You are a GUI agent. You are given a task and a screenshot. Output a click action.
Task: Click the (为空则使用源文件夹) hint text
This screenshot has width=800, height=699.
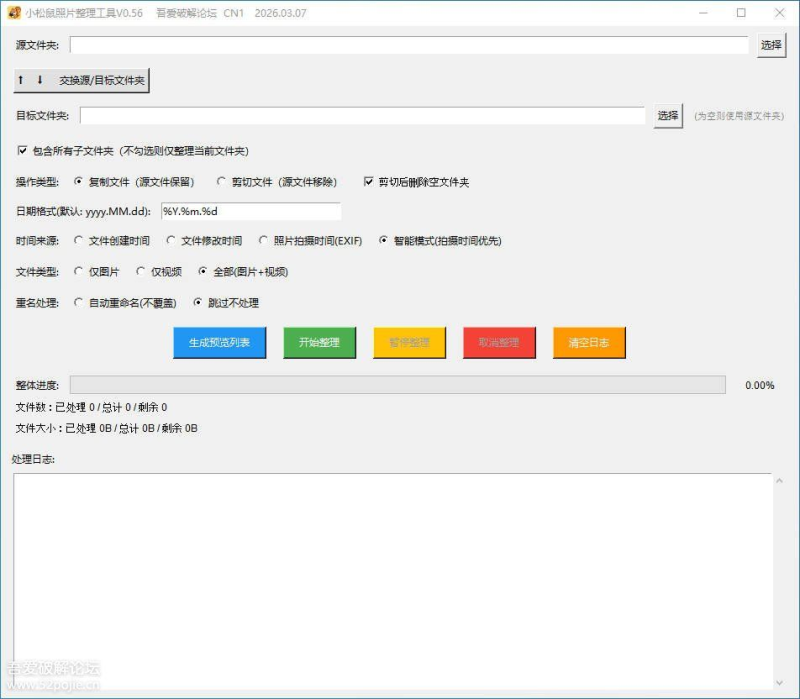(739, 116)
